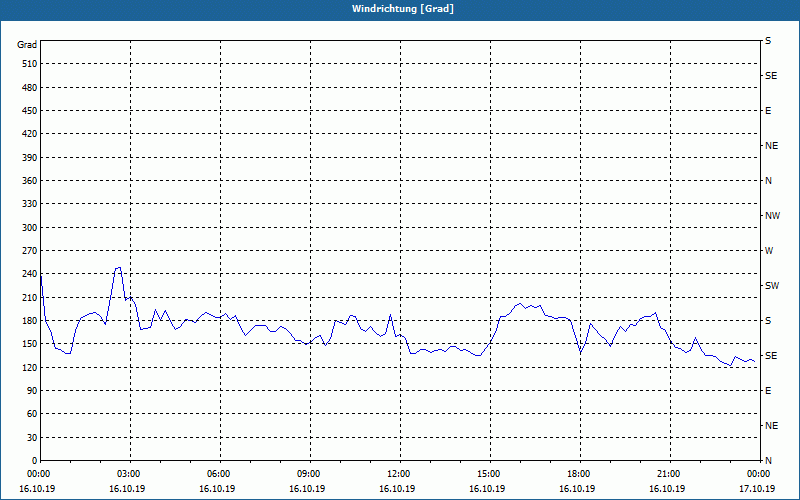Select the 30 degree axis label
This screenshot has height=500, width=800.
(32, 438)
